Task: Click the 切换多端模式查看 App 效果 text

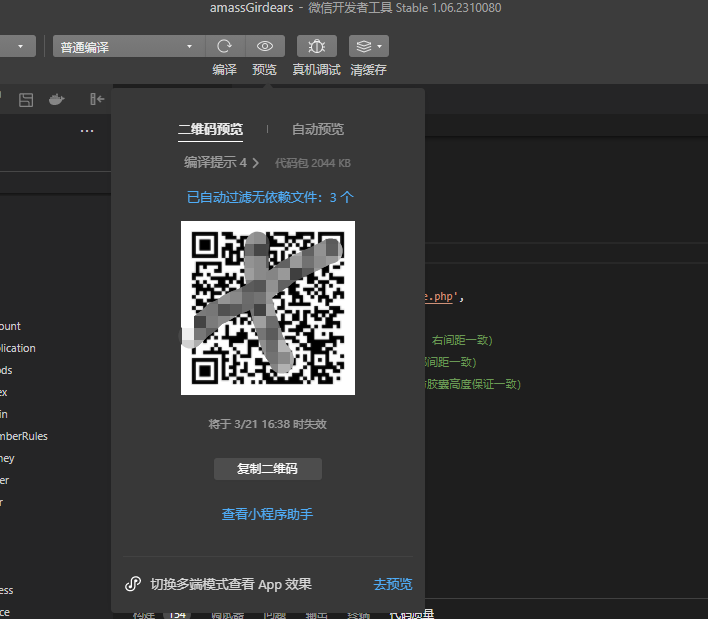Action: click(x=231, y=584)
